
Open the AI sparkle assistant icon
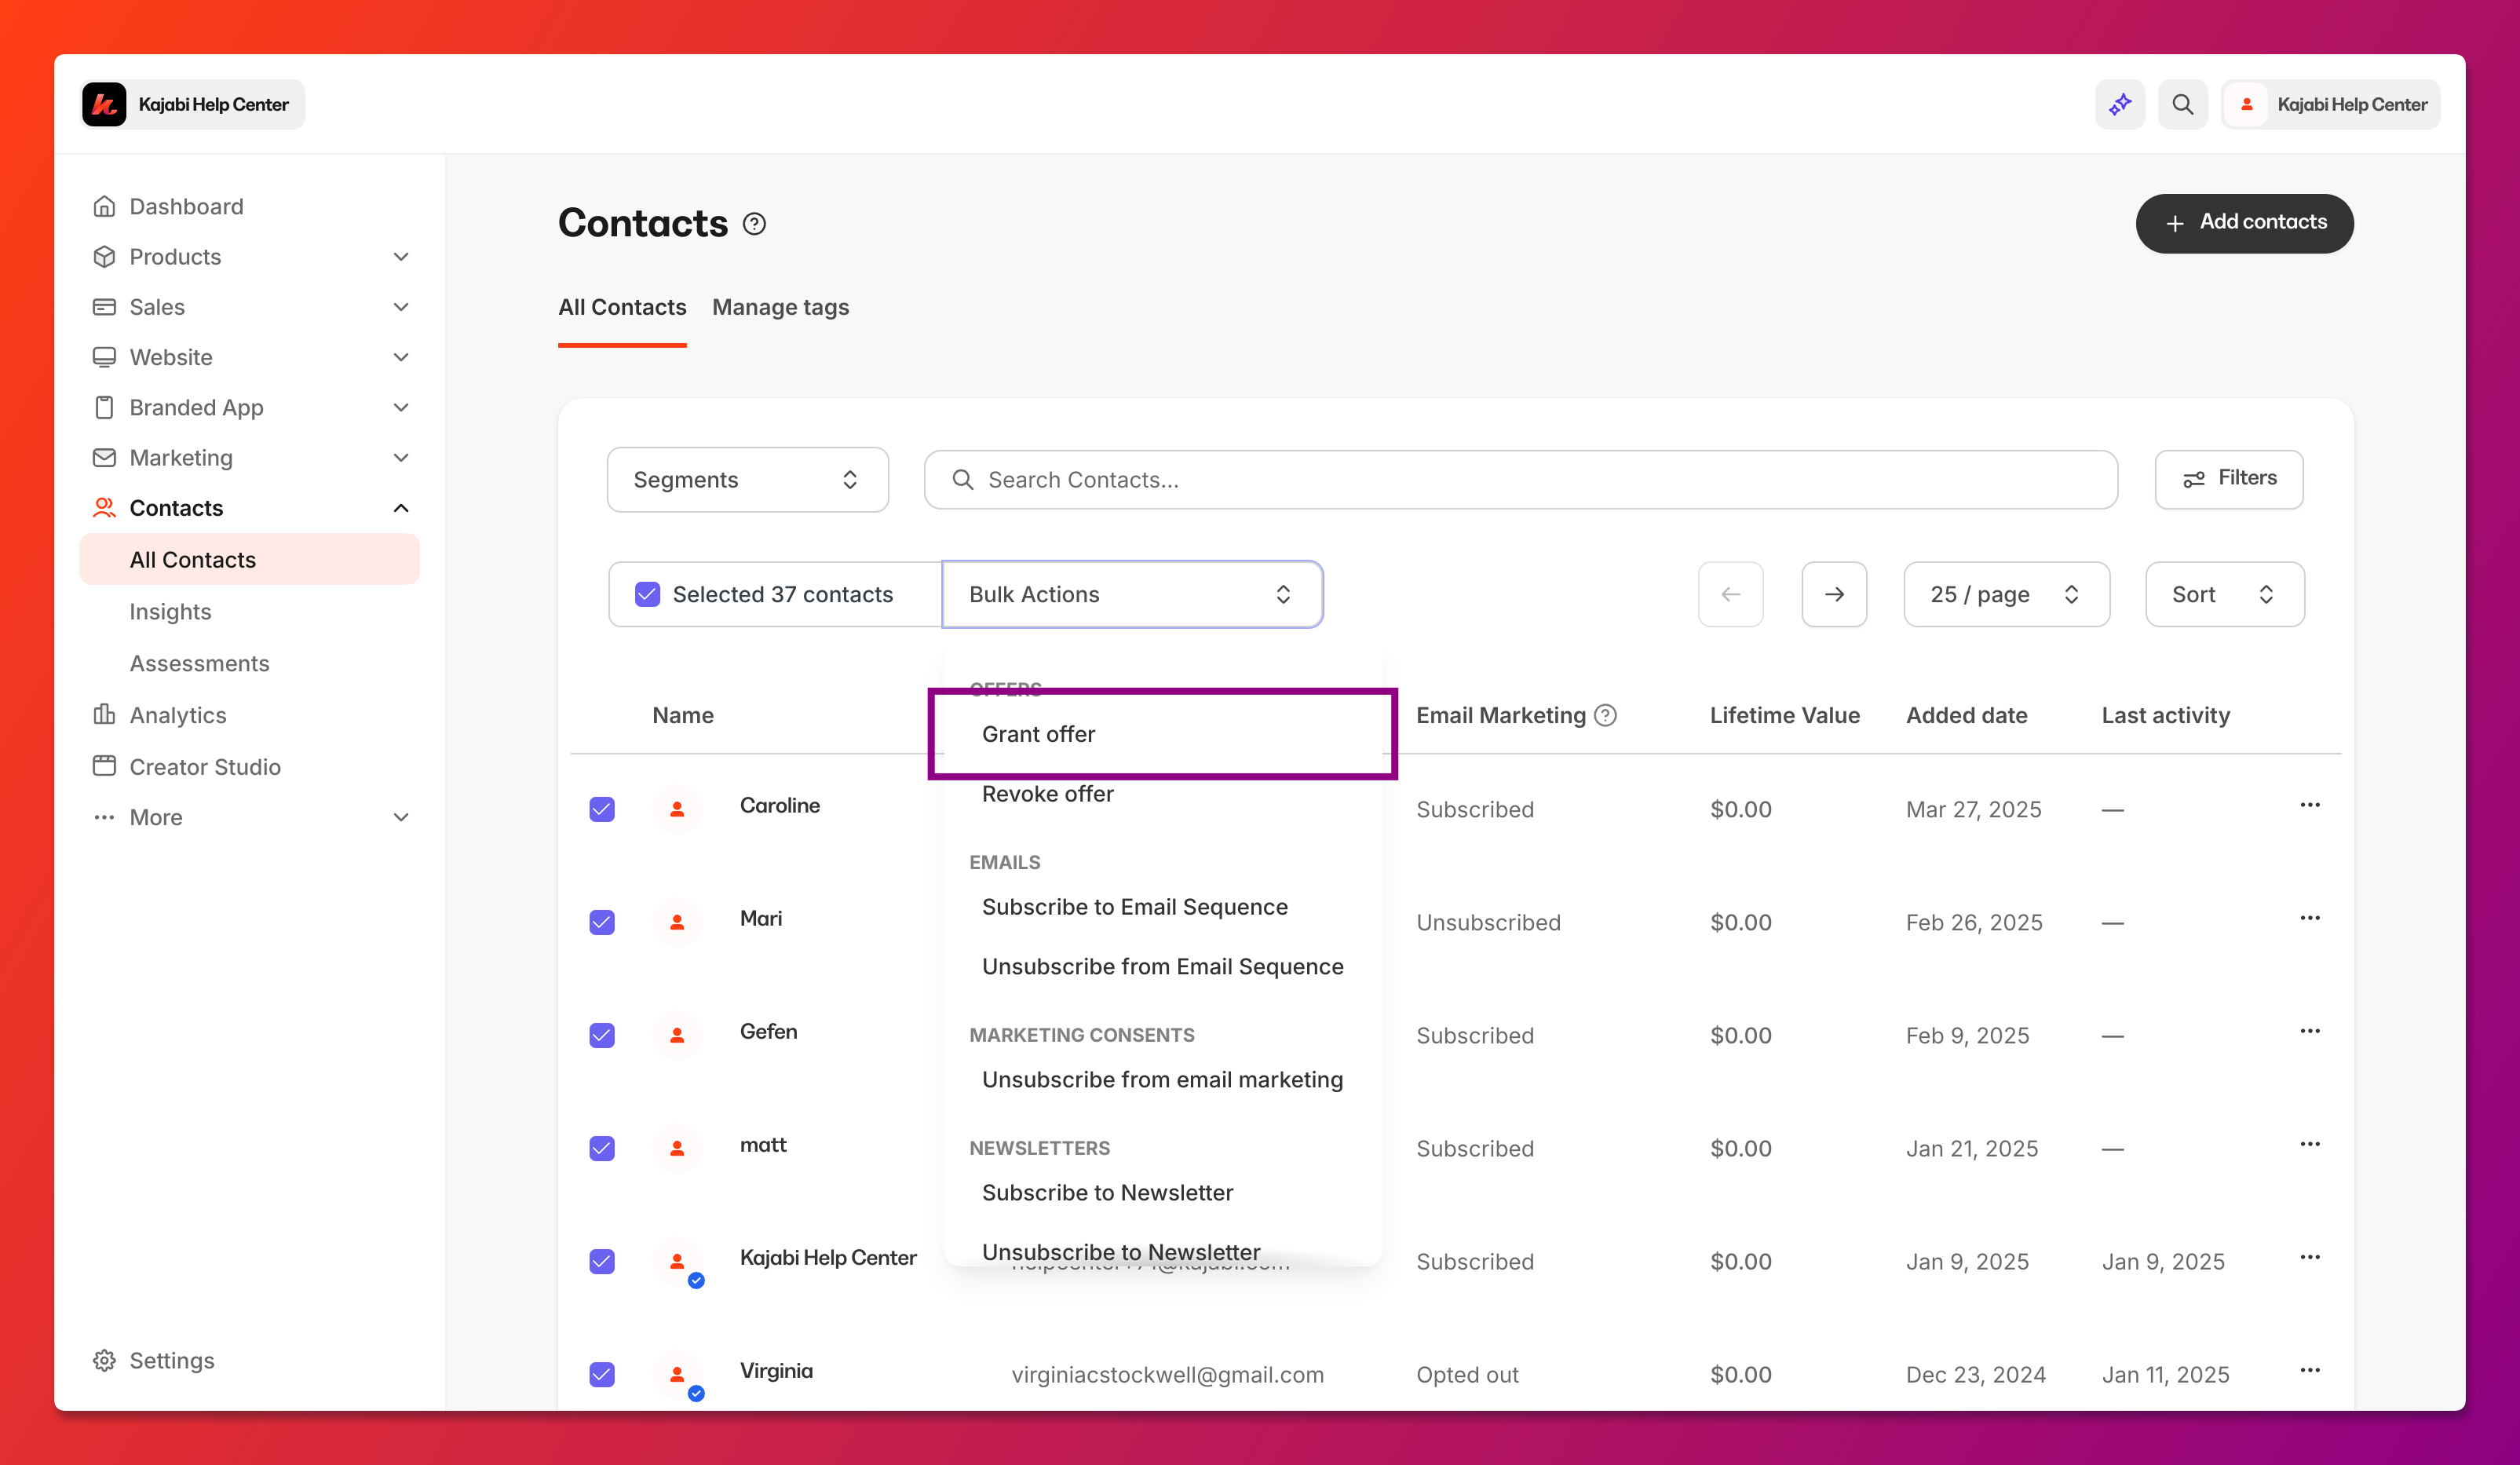[2120, 104]
